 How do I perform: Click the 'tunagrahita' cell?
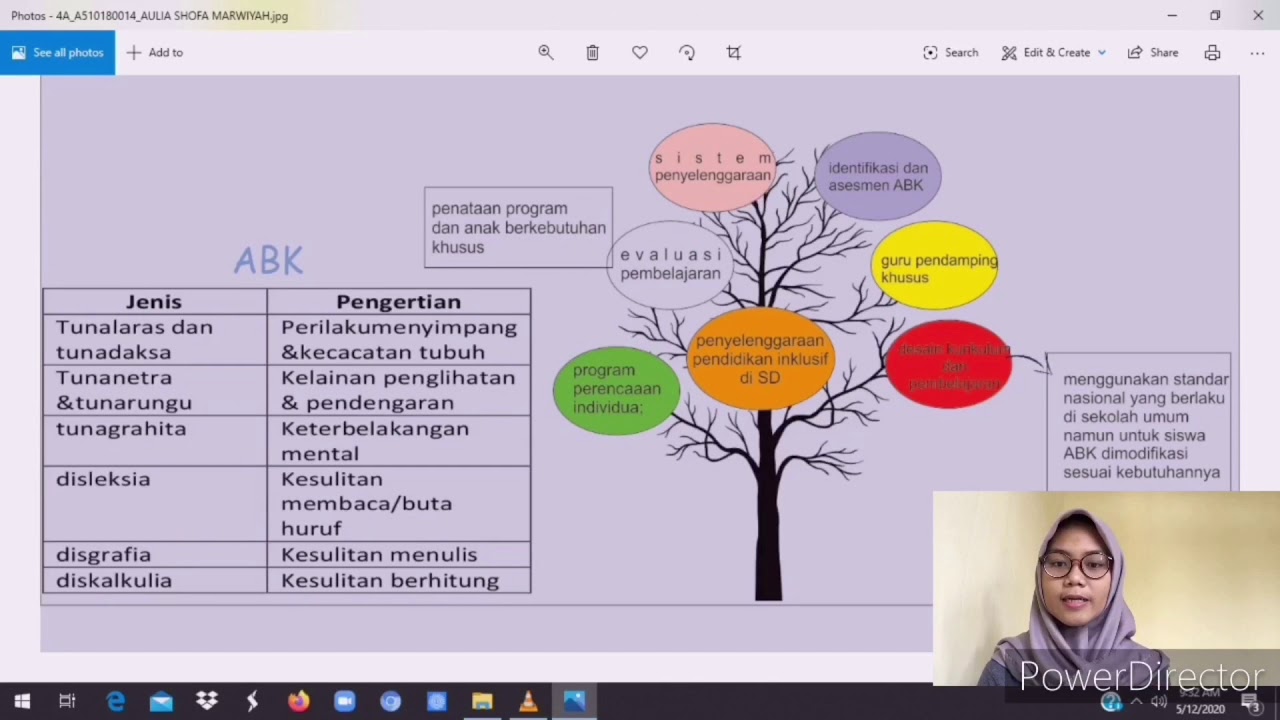point(154,440)
